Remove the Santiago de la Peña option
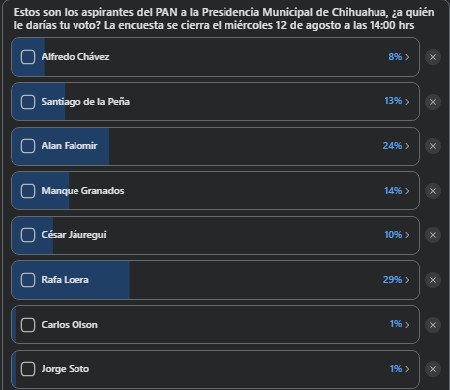This screenshot has height=390, width=450. click(x=433, y=102)
